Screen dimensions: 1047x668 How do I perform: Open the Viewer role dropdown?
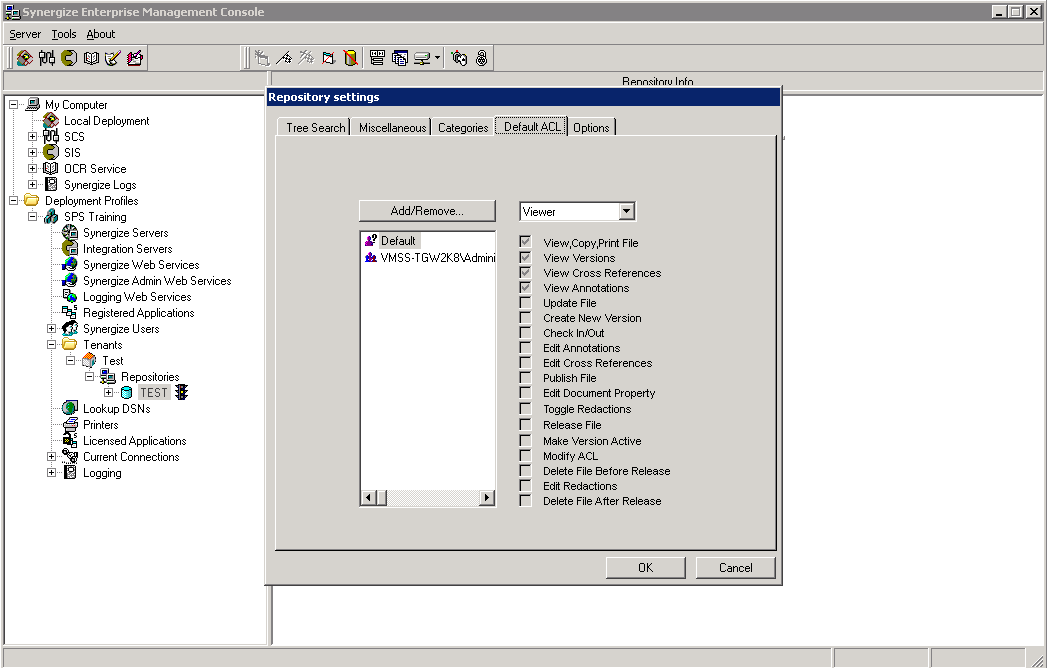click(626, 212)
